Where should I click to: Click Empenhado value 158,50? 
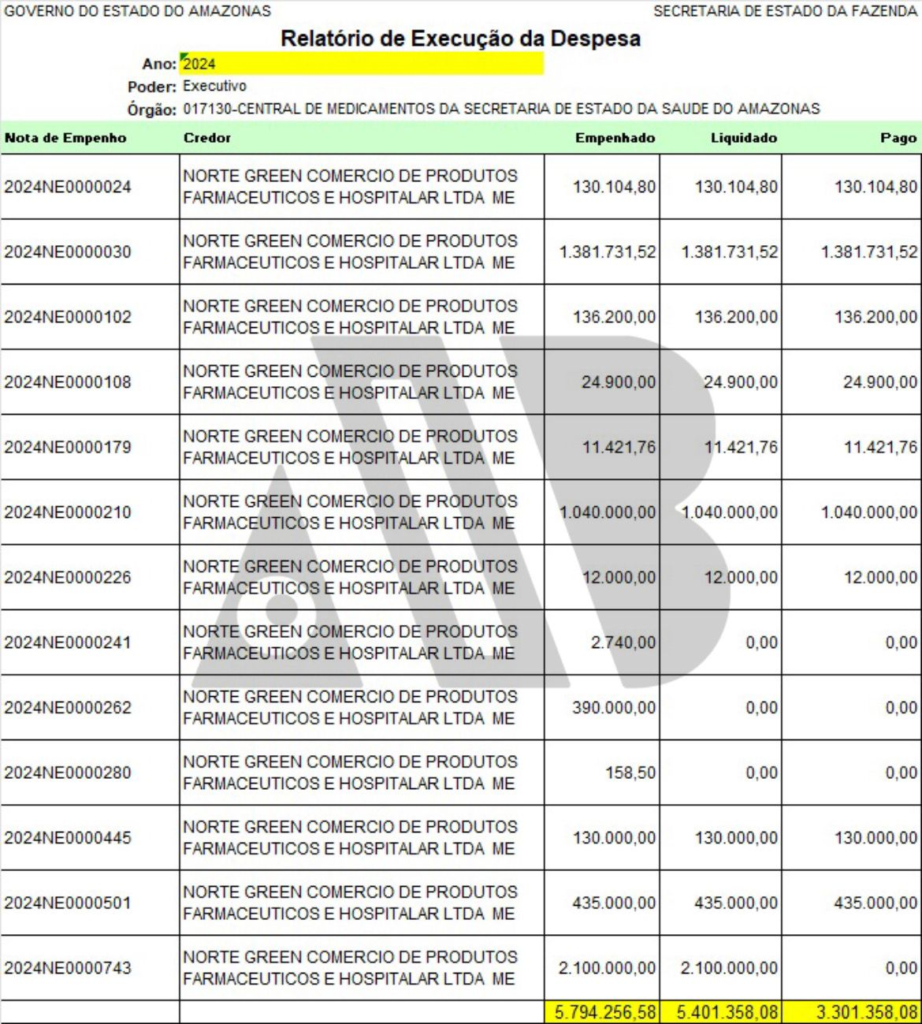(x=631, y=773)
